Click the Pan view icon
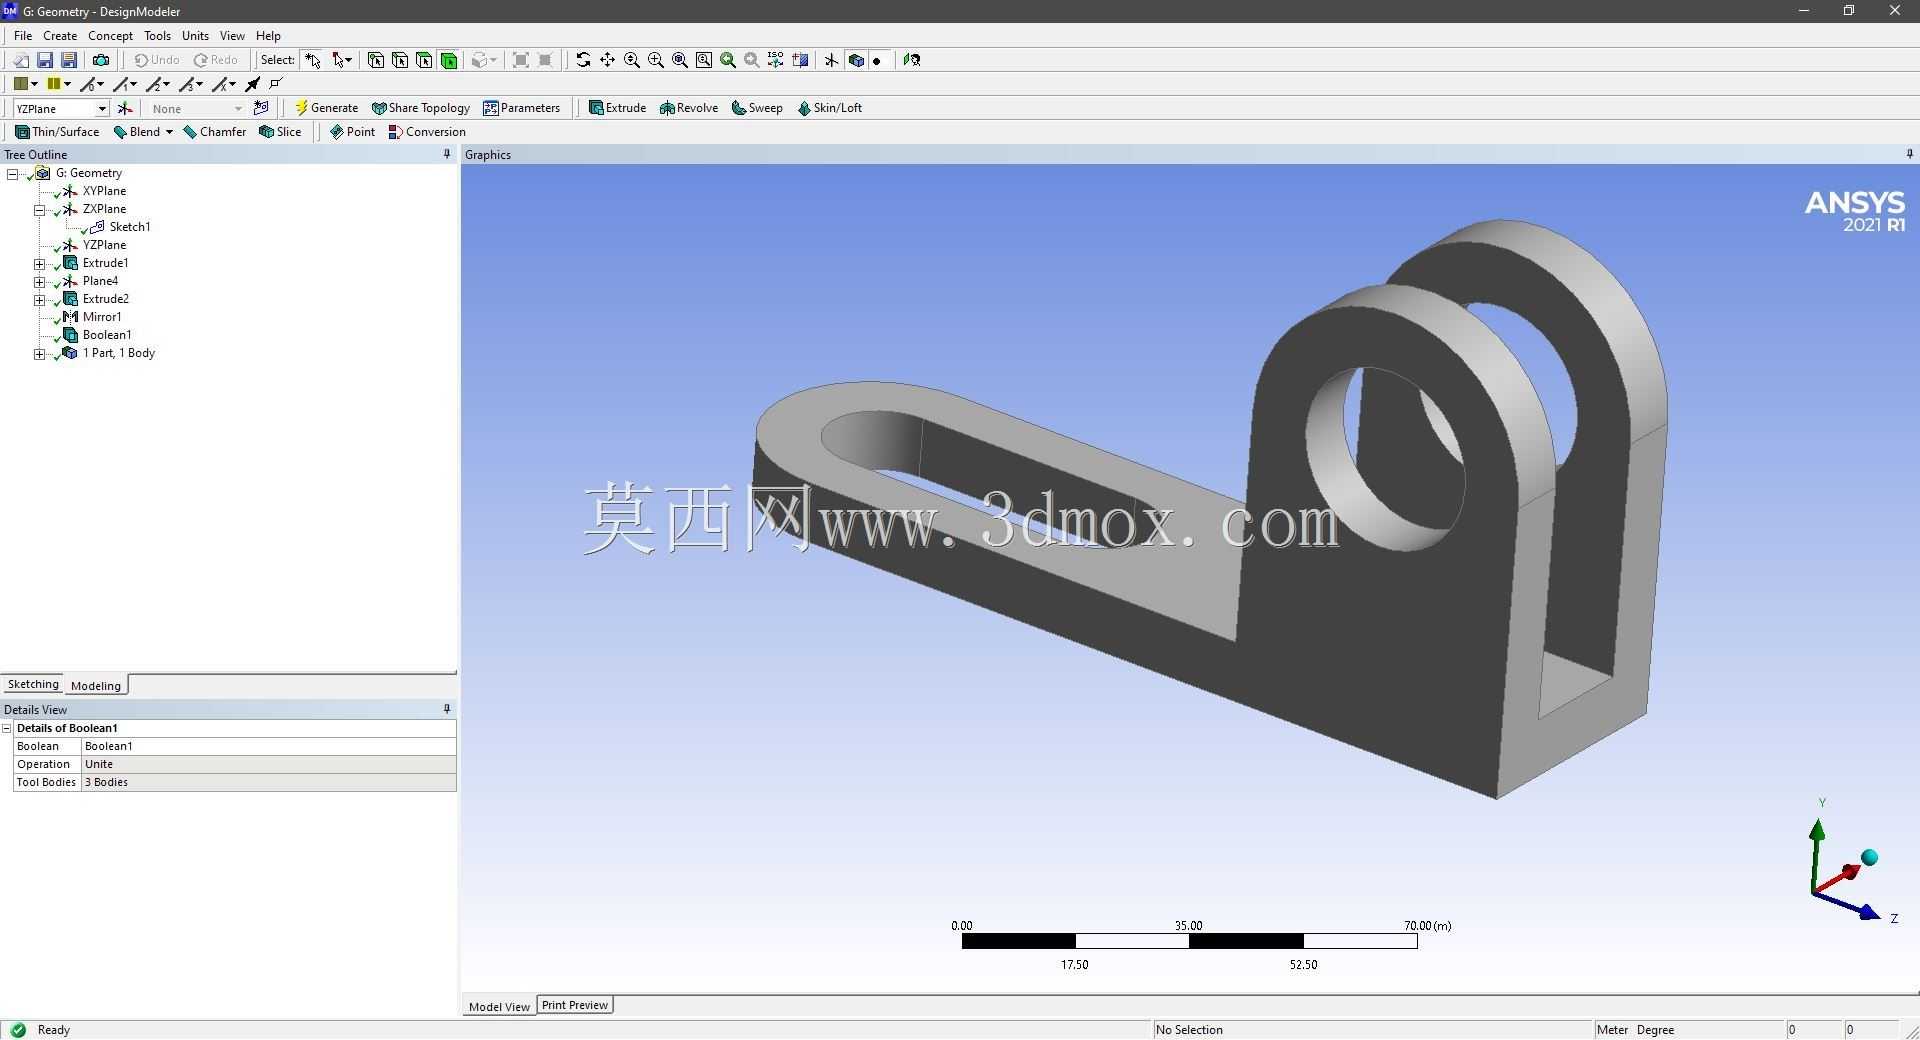Viewport: 1920px width, 1040px height. [x=607, y=60]
